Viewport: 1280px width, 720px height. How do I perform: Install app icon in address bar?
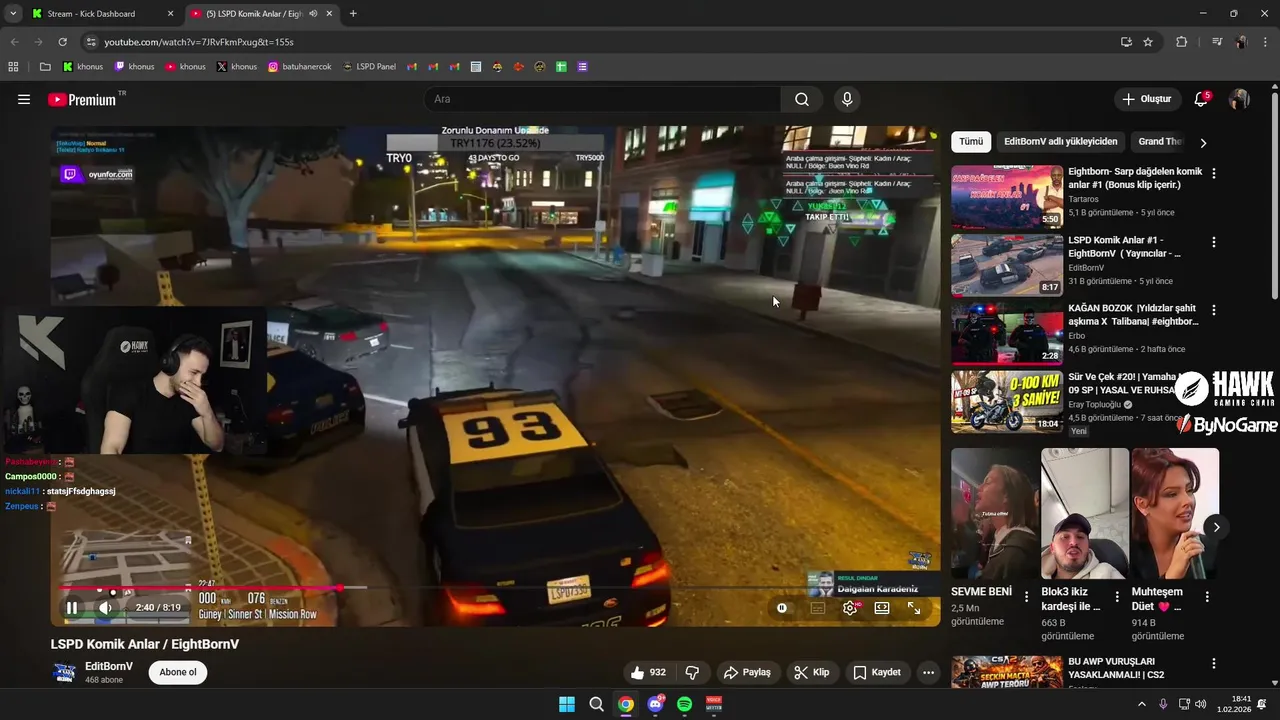(1126, 42)
